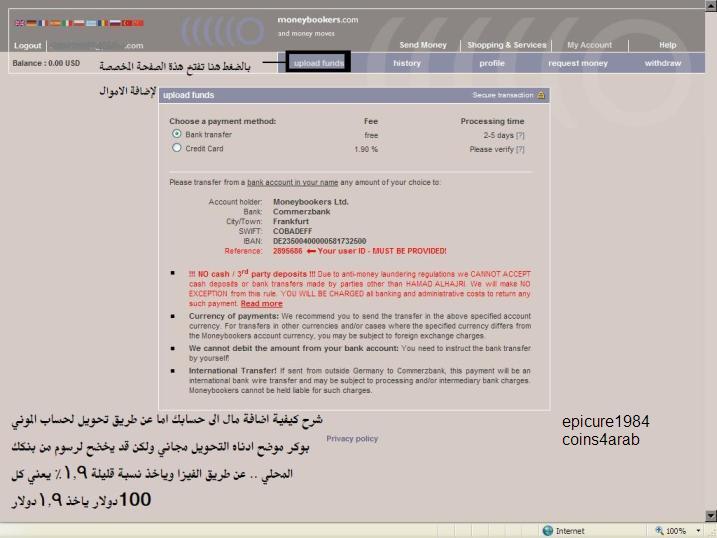Viewport: 717px width, 538px height.
Task: Switch language using the Chinese flag
Action: pos(138,23)
